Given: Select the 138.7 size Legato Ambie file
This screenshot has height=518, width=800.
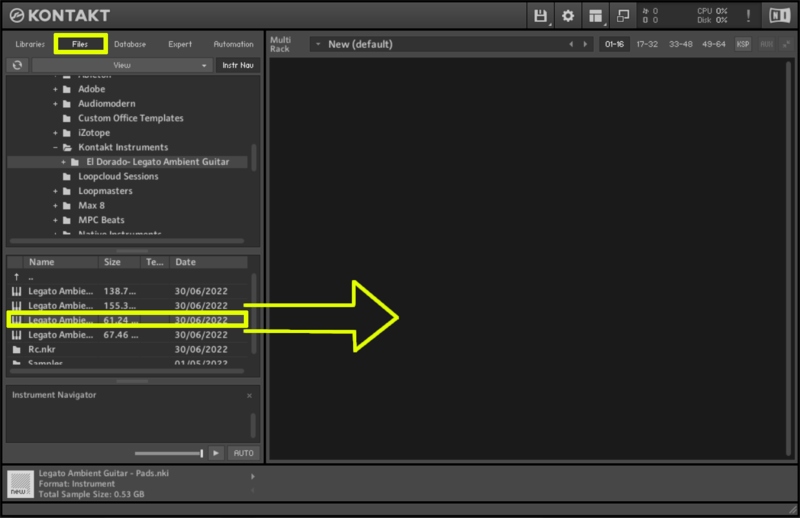Looking at the screenshot, I should coord(128,291).
